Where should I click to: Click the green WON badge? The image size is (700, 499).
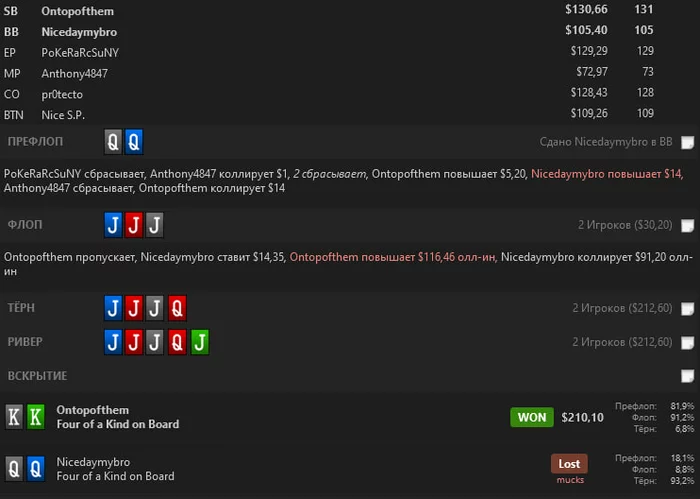coord(532,417)
